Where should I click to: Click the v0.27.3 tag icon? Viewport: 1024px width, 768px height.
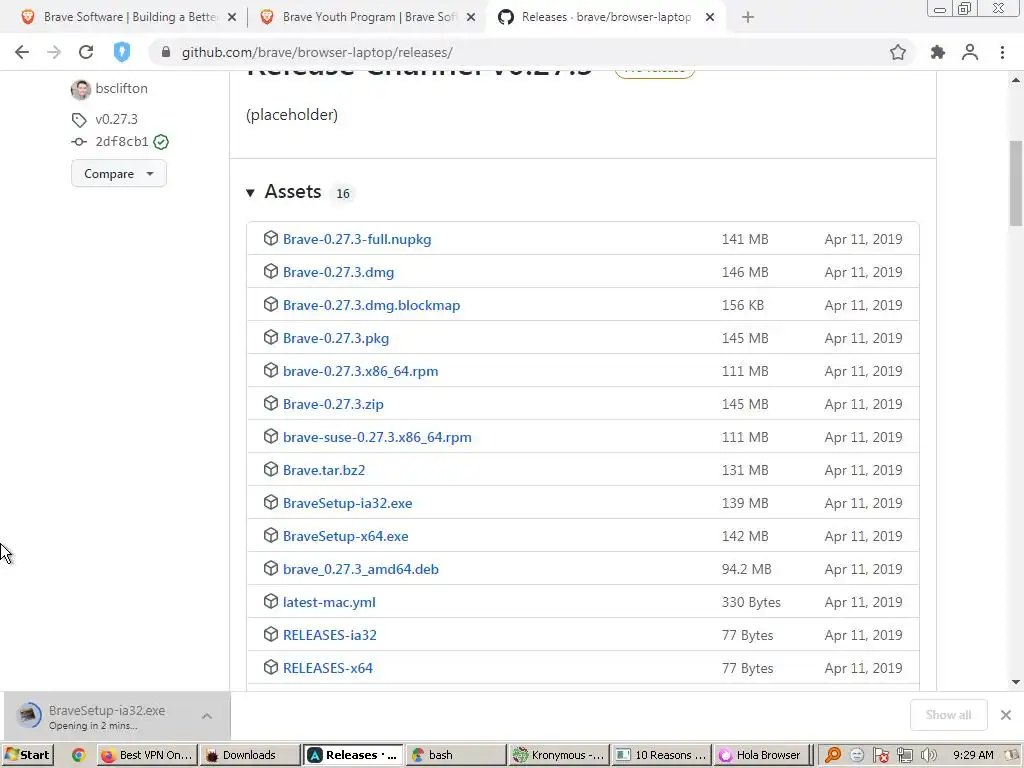[79, 120]
